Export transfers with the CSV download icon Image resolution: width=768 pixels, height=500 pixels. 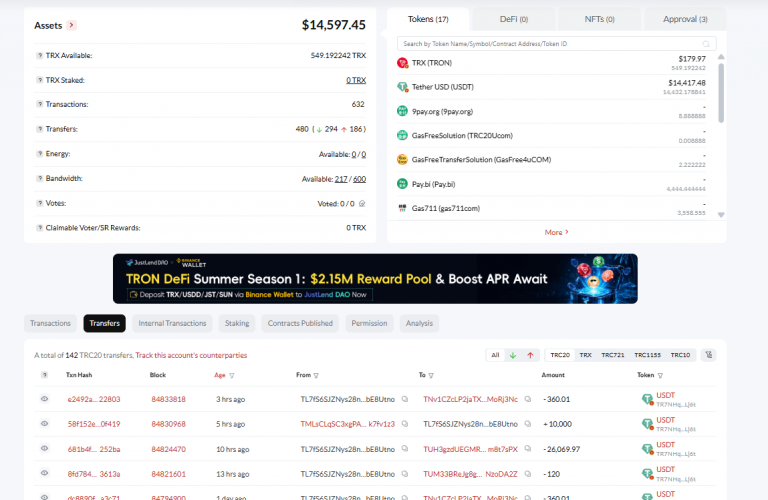coord(709,355)
